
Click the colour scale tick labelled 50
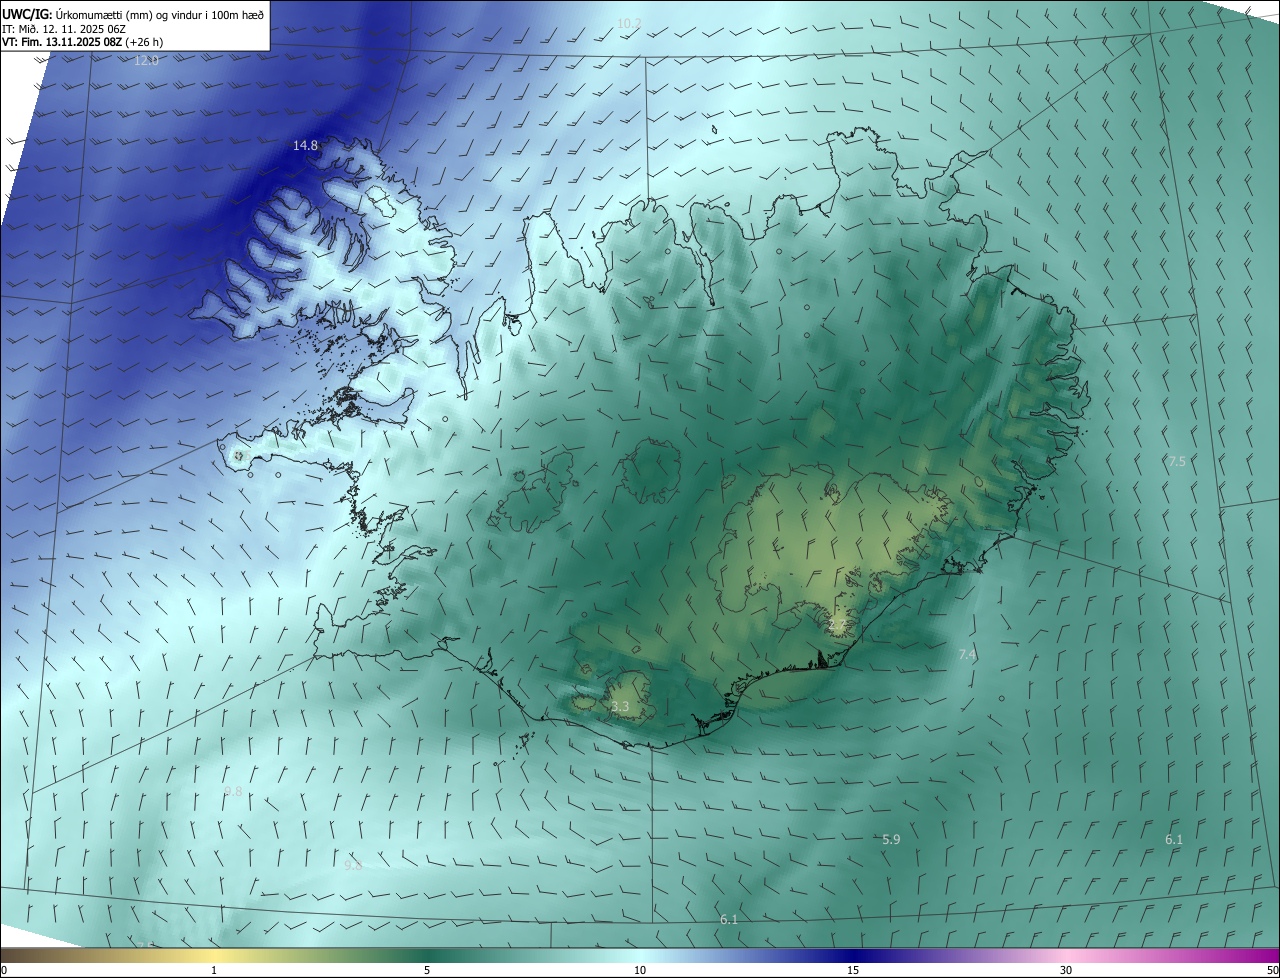click(x=1272, y=971)
